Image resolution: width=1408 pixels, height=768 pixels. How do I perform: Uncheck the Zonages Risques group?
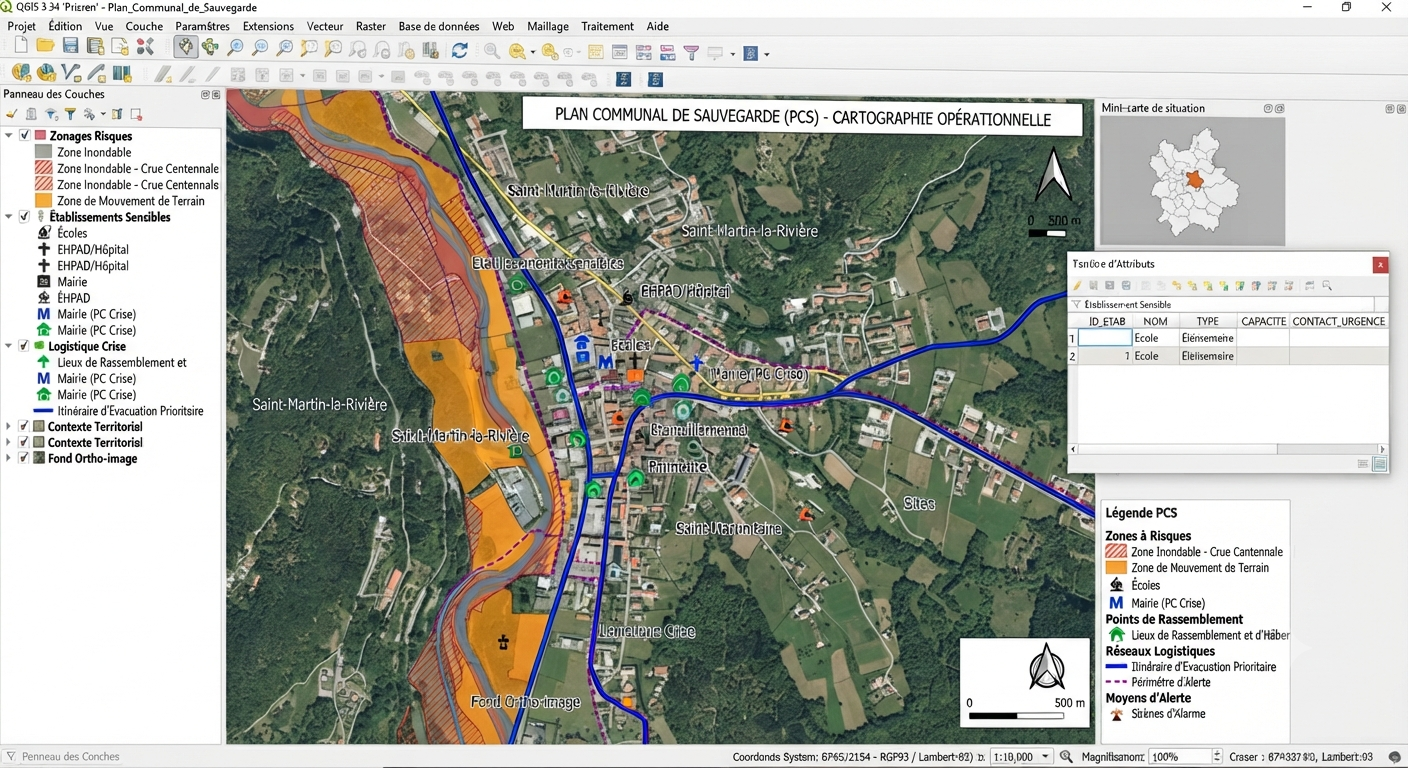(x=24, y=136)
